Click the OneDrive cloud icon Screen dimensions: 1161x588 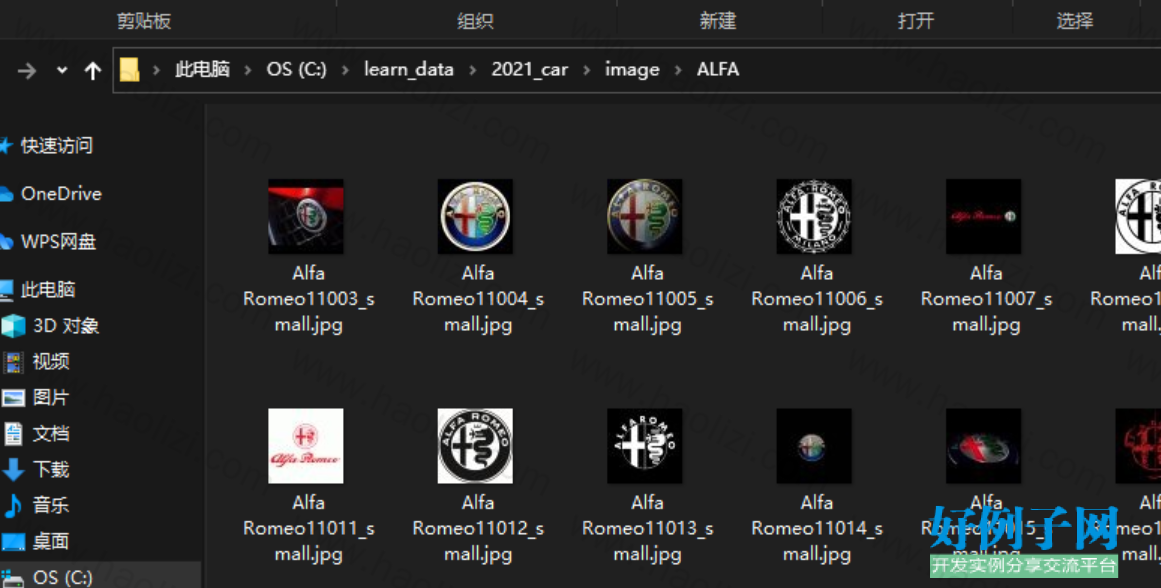[x=6, y=195]
